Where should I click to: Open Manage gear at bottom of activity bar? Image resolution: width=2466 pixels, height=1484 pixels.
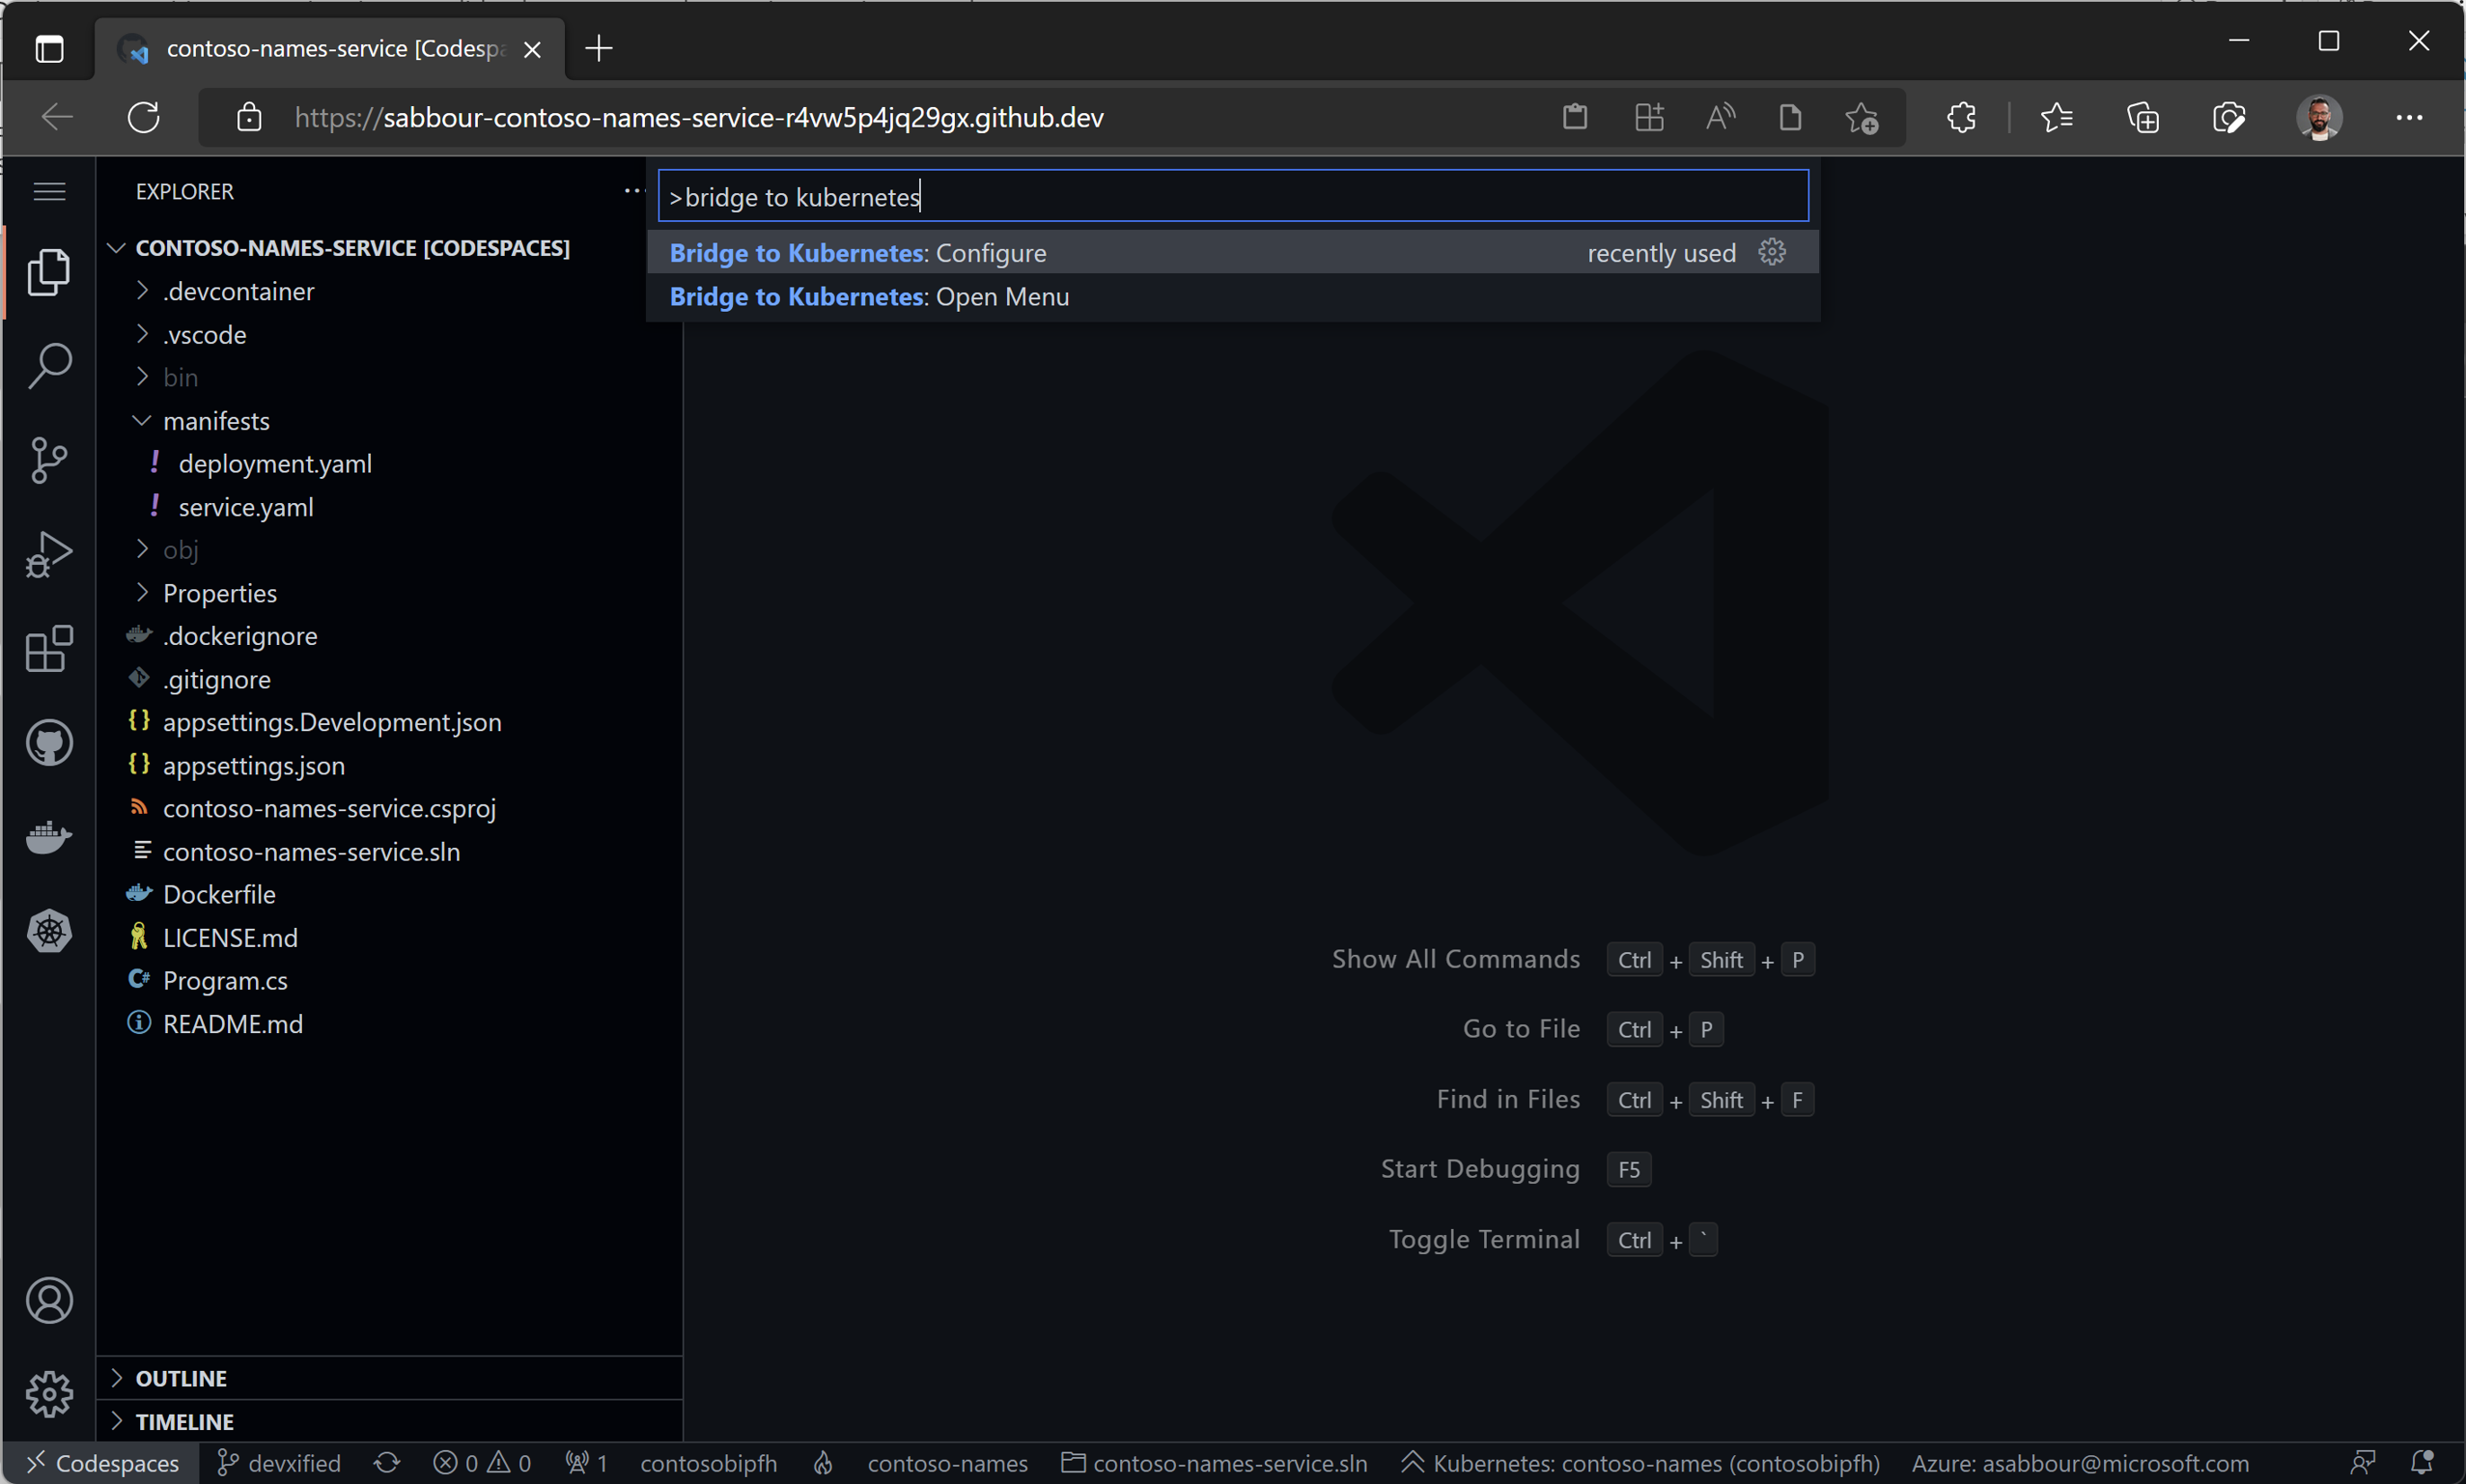point(49,1394)
